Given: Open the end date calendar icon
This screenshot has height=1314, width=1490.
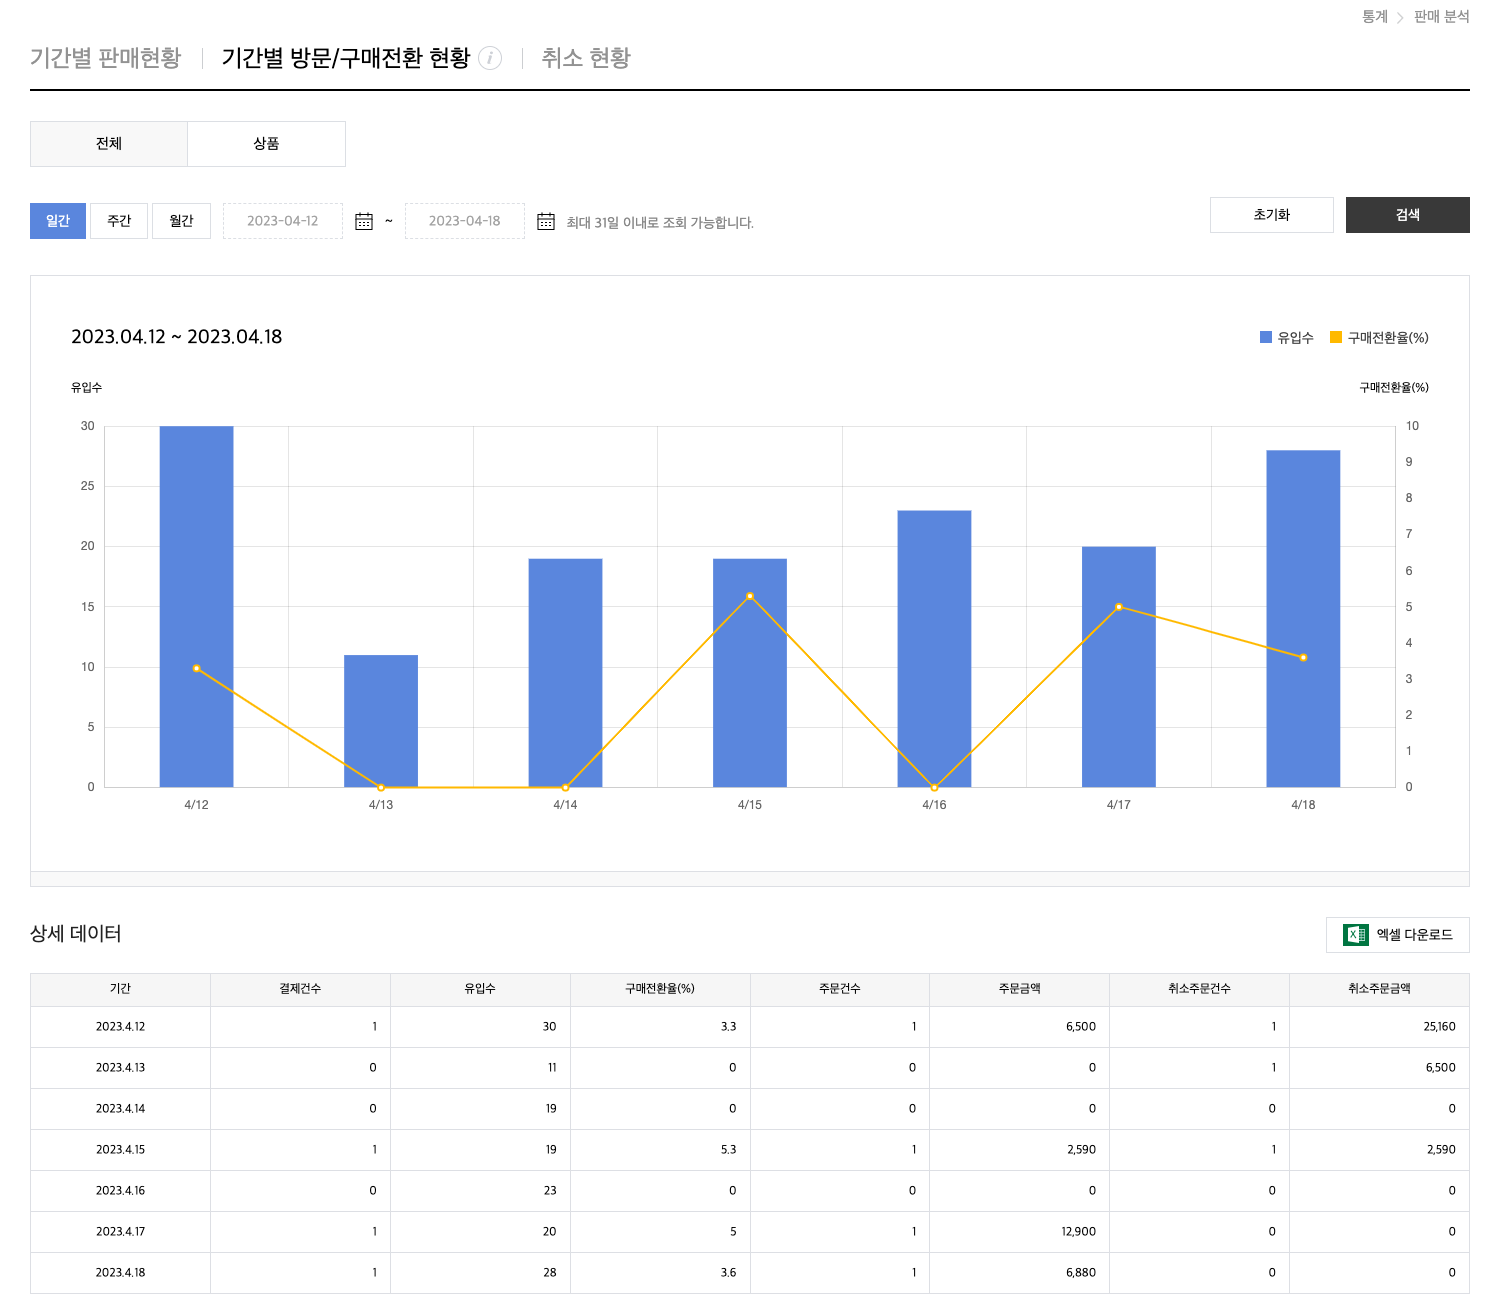Looking at the screenshot, I should 546,221.
